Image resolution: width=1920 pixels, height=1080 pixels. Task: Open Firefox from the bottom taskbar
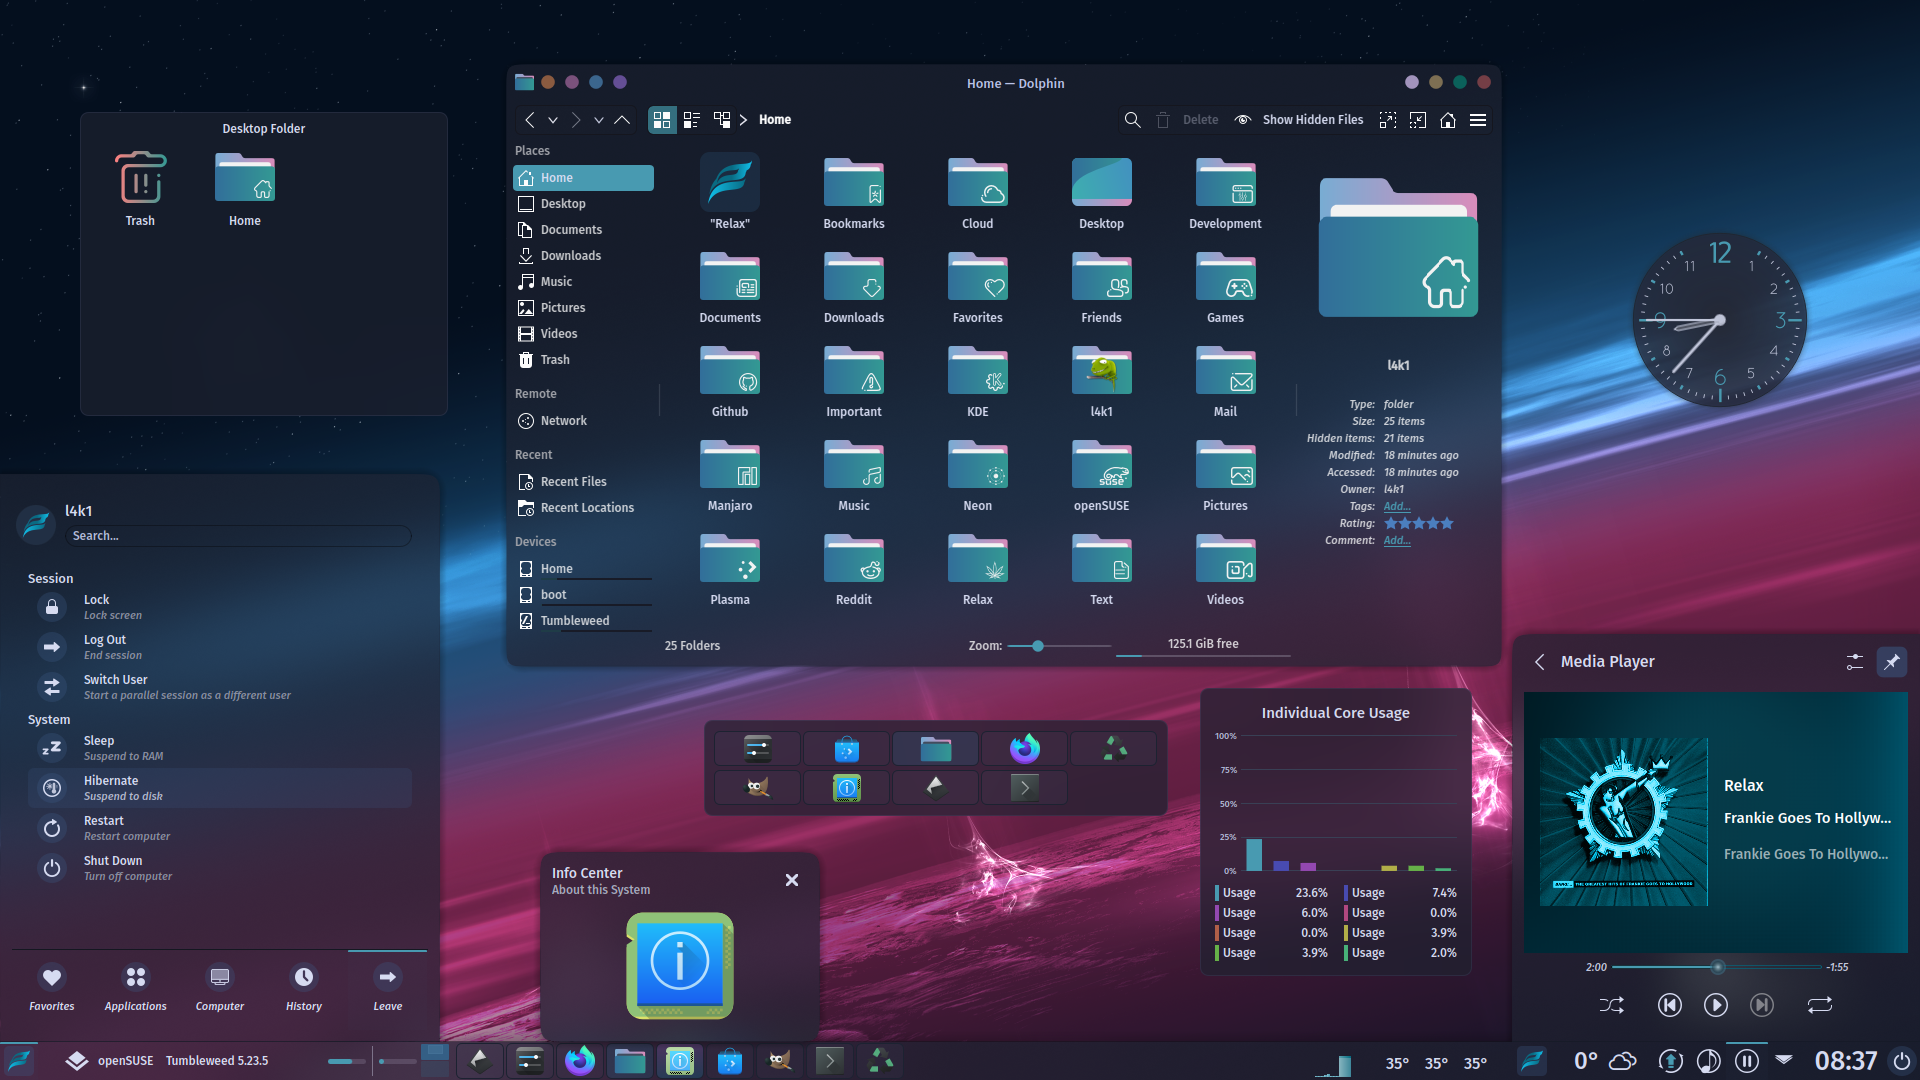click(580, 1061)
